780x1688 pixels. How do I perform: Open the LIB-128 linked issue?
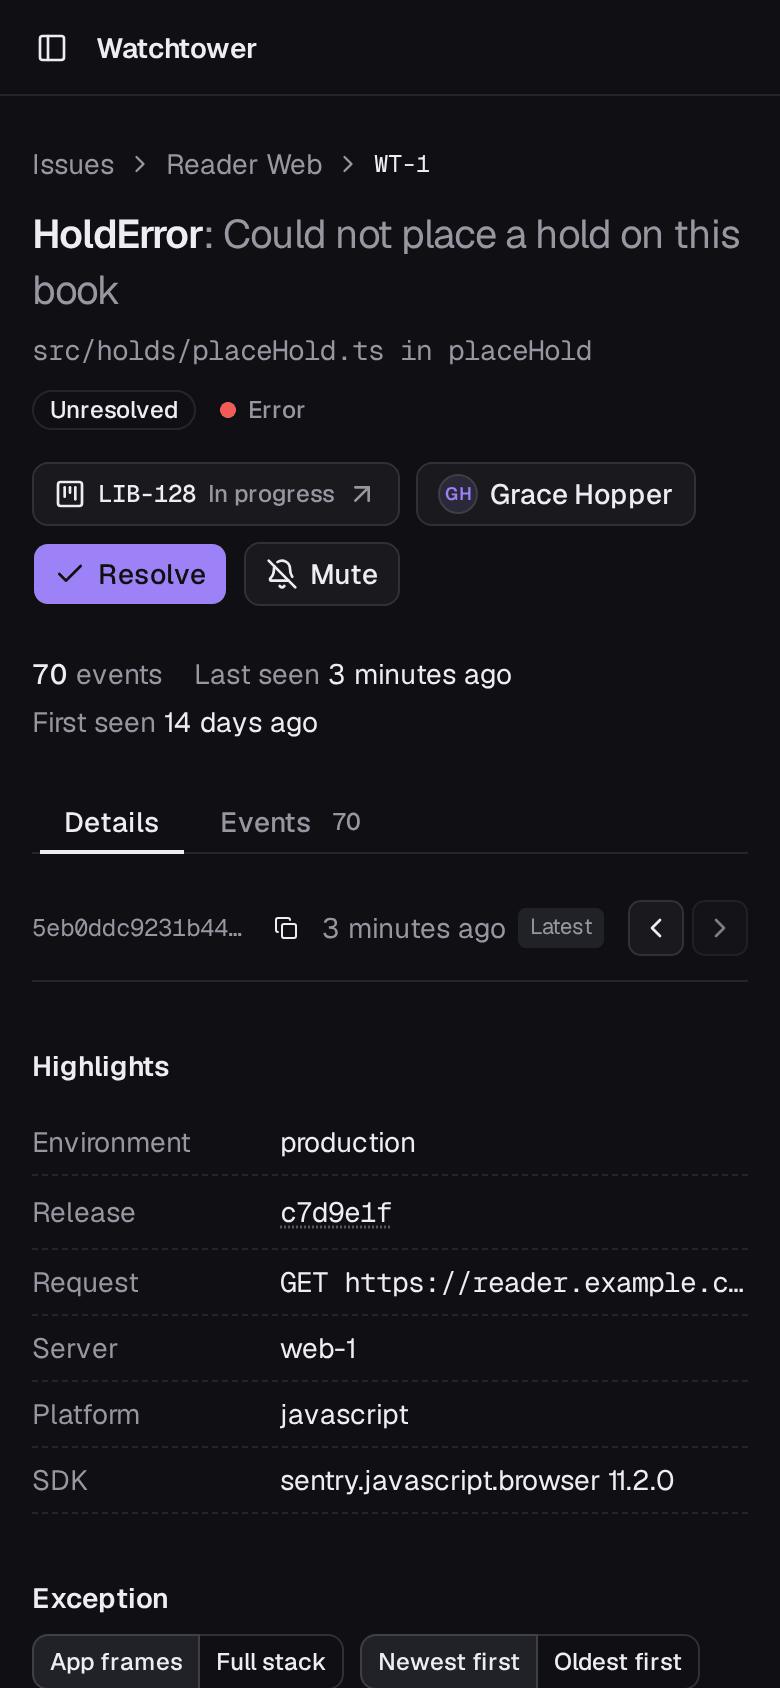click(x=216, y=494)
